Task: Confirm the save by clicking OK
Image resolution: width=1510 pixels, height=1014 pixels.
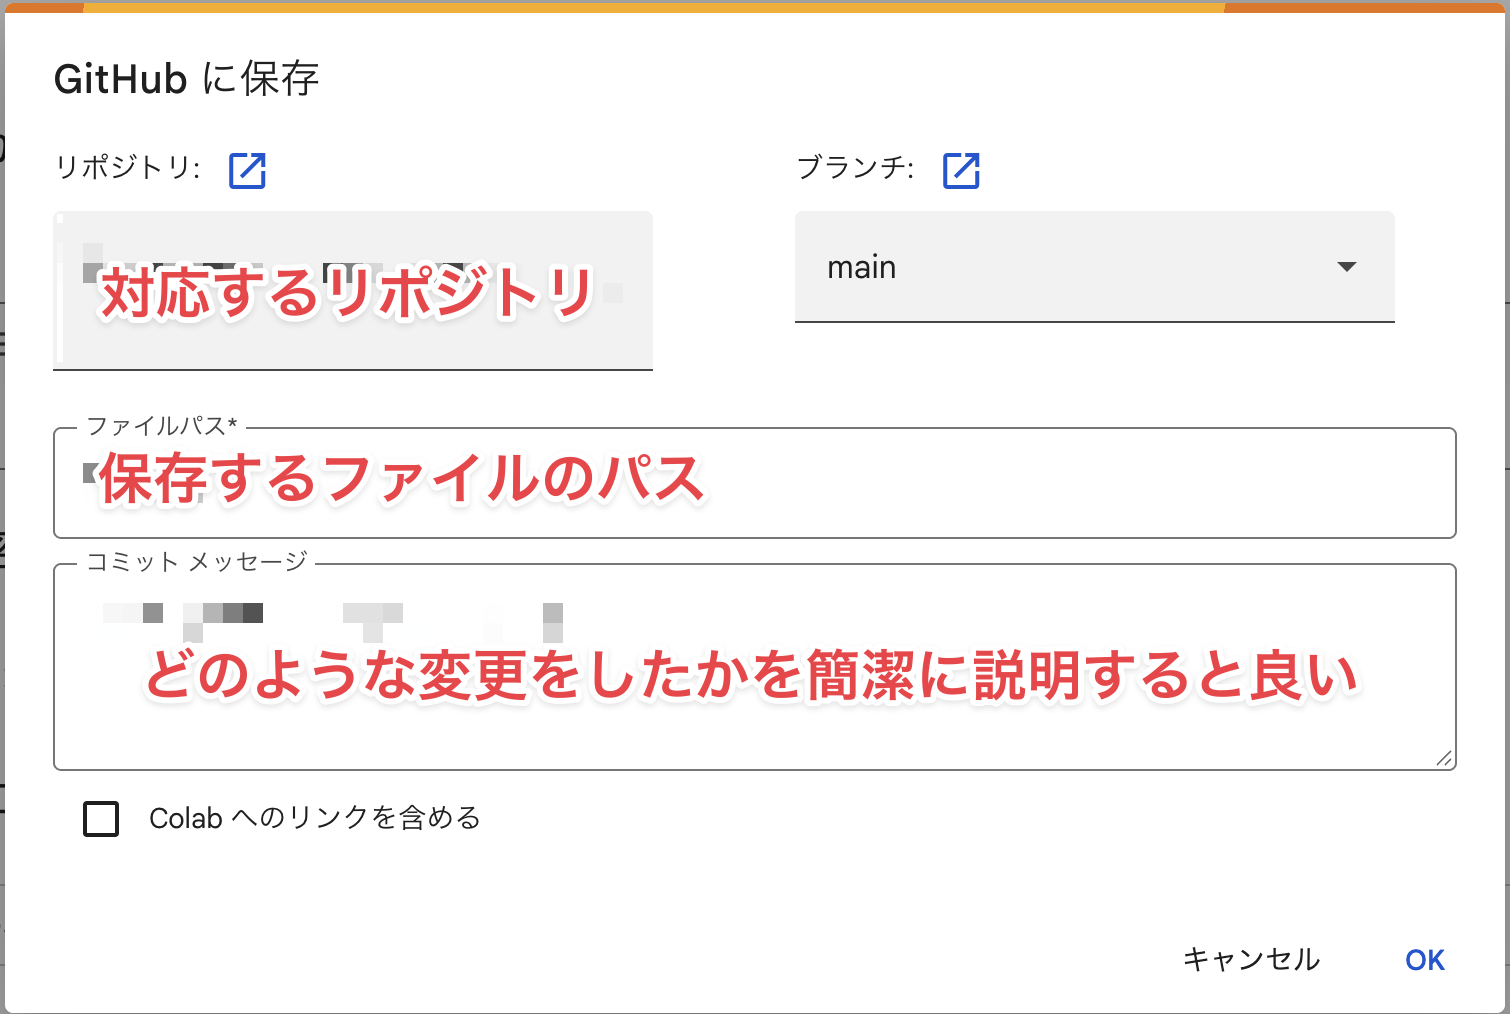Action: 1424,959
